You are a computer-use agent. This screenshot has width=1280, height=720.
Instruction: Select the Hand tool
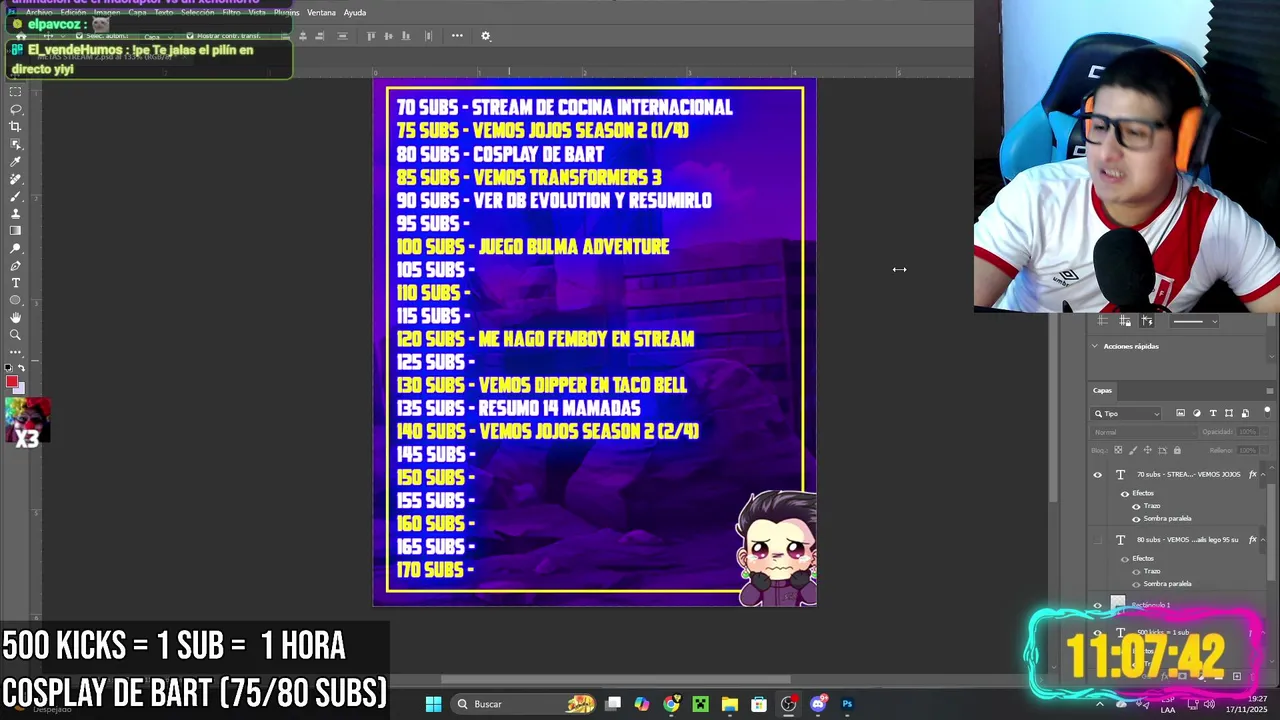[x=15, y=318]
